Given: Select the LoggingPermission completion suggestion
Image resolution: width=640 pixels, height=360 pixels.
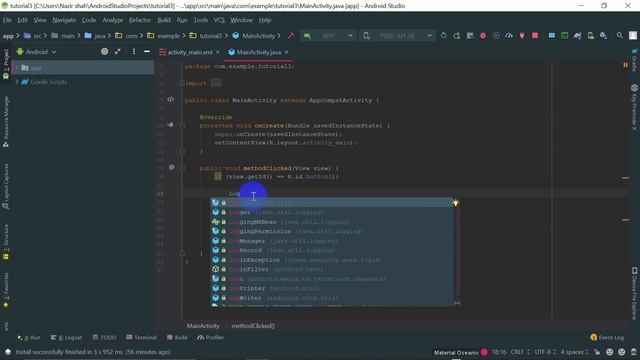Looking at the screenshot, I should point(332,231).
